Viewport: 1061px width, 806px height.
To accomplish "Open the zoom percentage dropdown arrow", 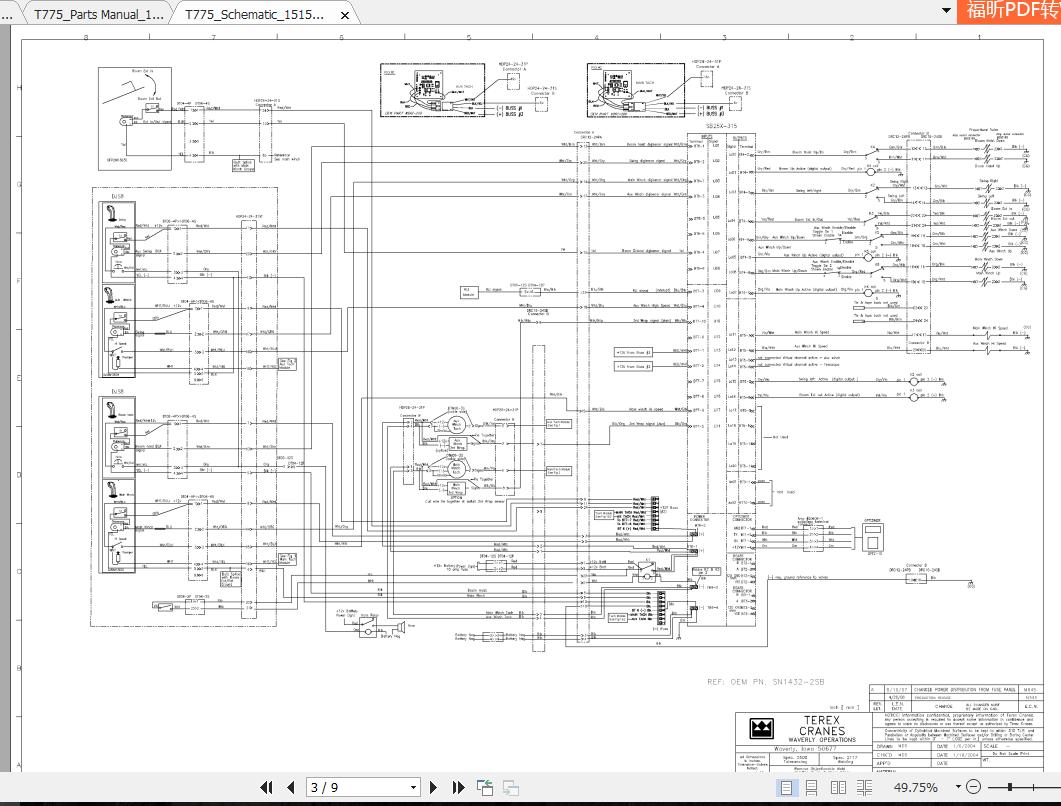I will coord(957,786).
